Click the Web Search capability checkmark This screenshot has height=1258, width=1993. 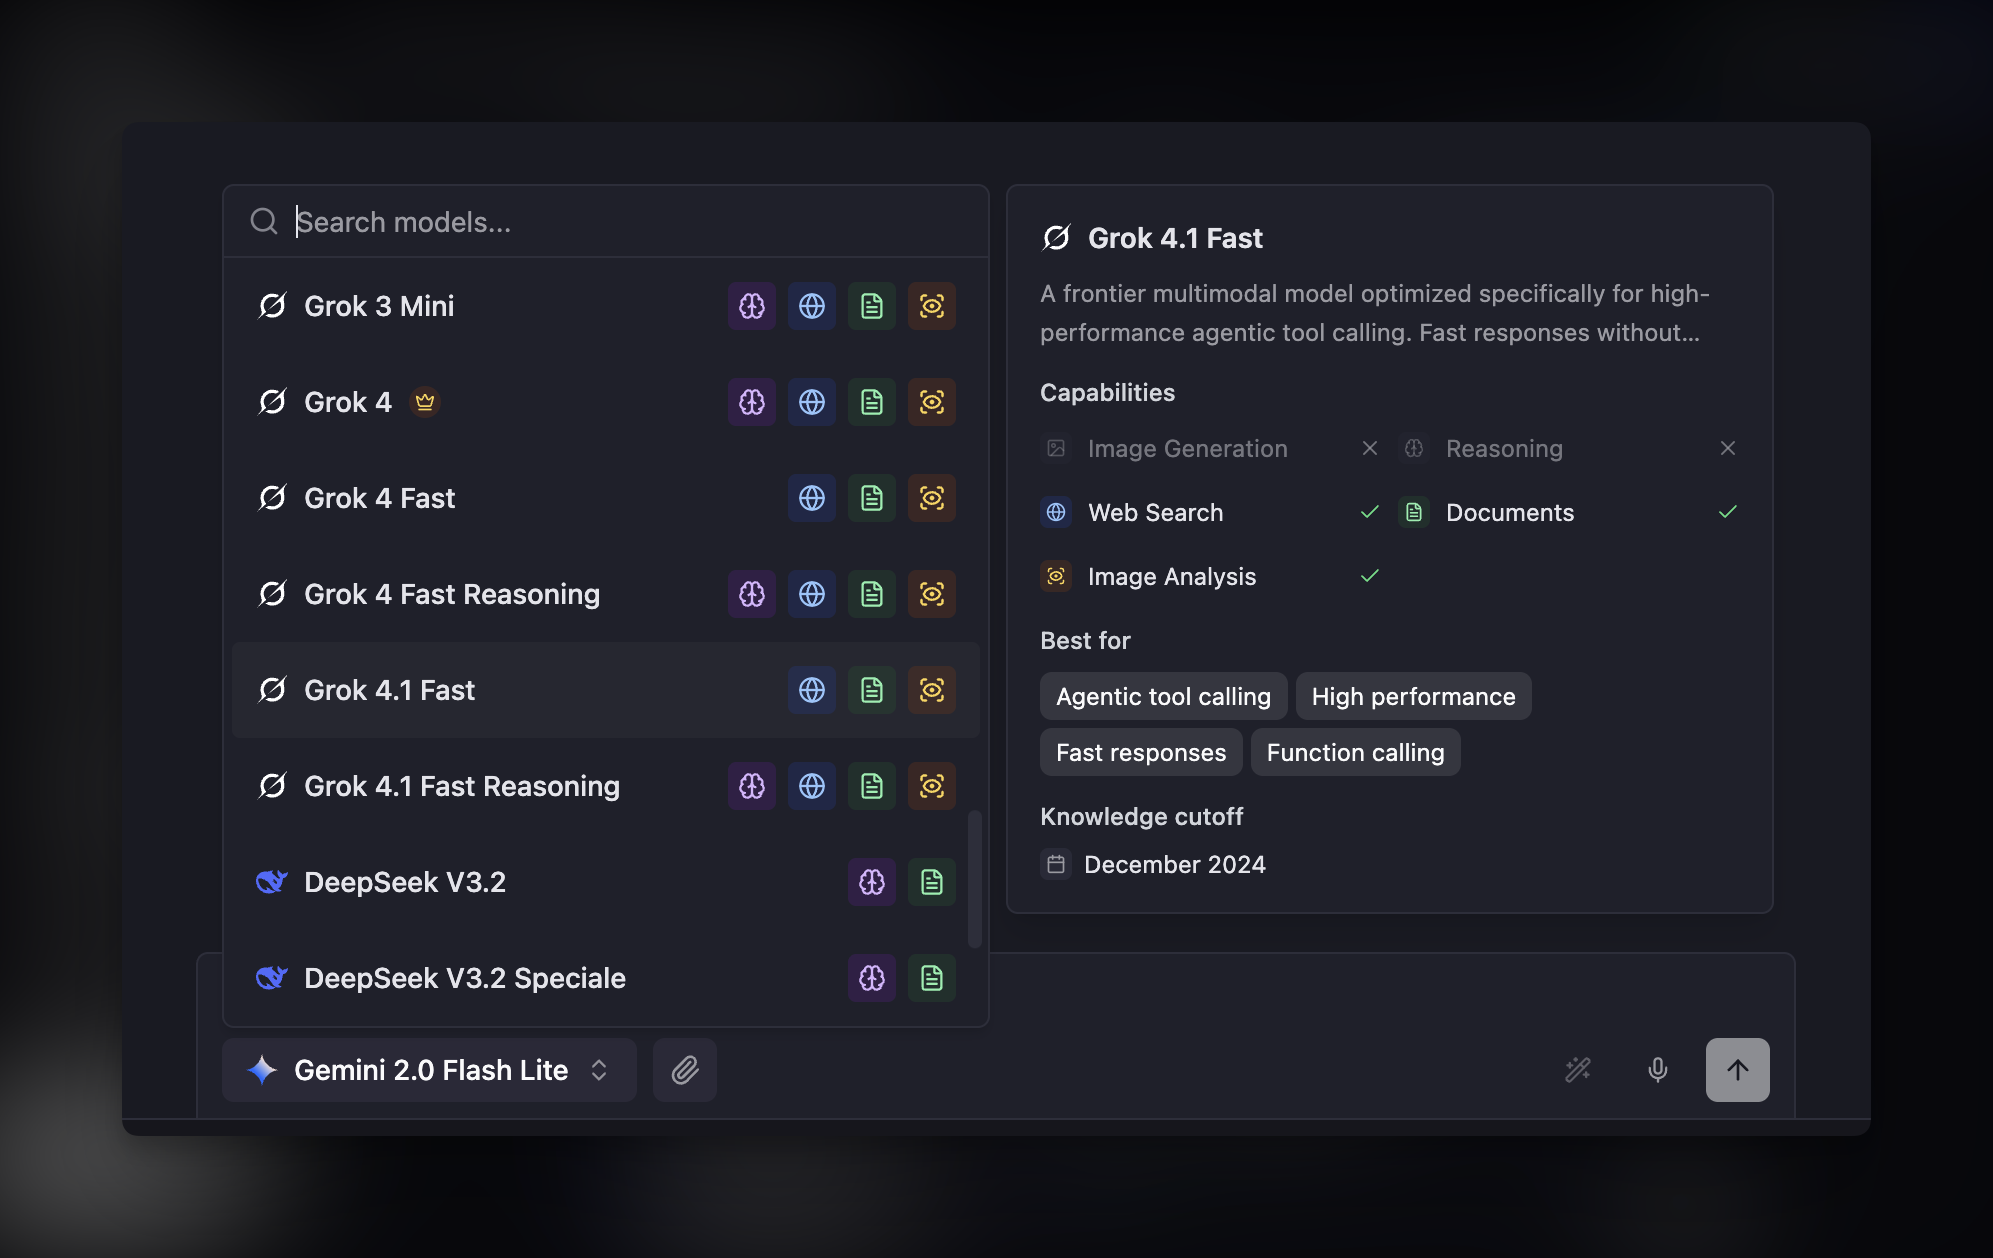tap(1370, 512)
